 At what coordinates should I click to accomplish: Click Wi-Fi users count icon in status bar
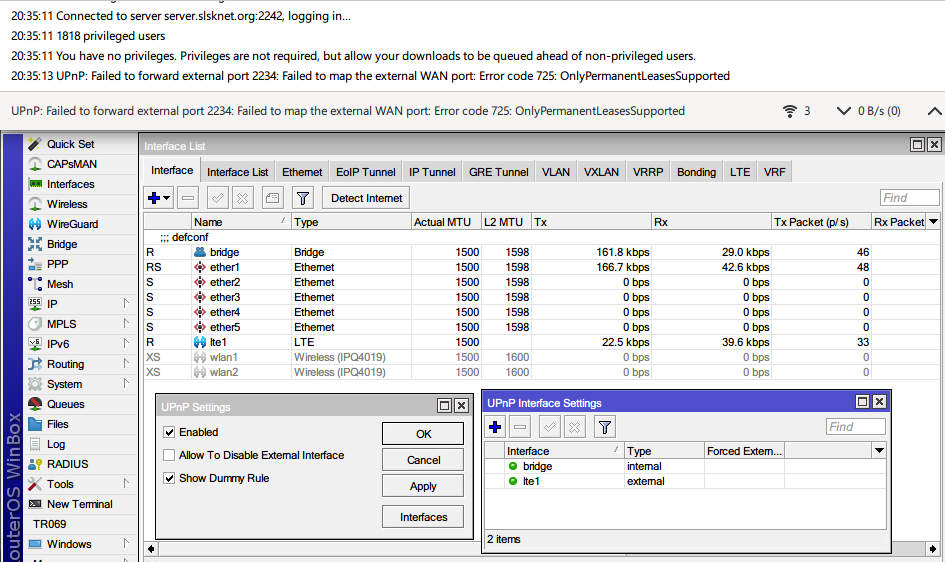(790, 111)
